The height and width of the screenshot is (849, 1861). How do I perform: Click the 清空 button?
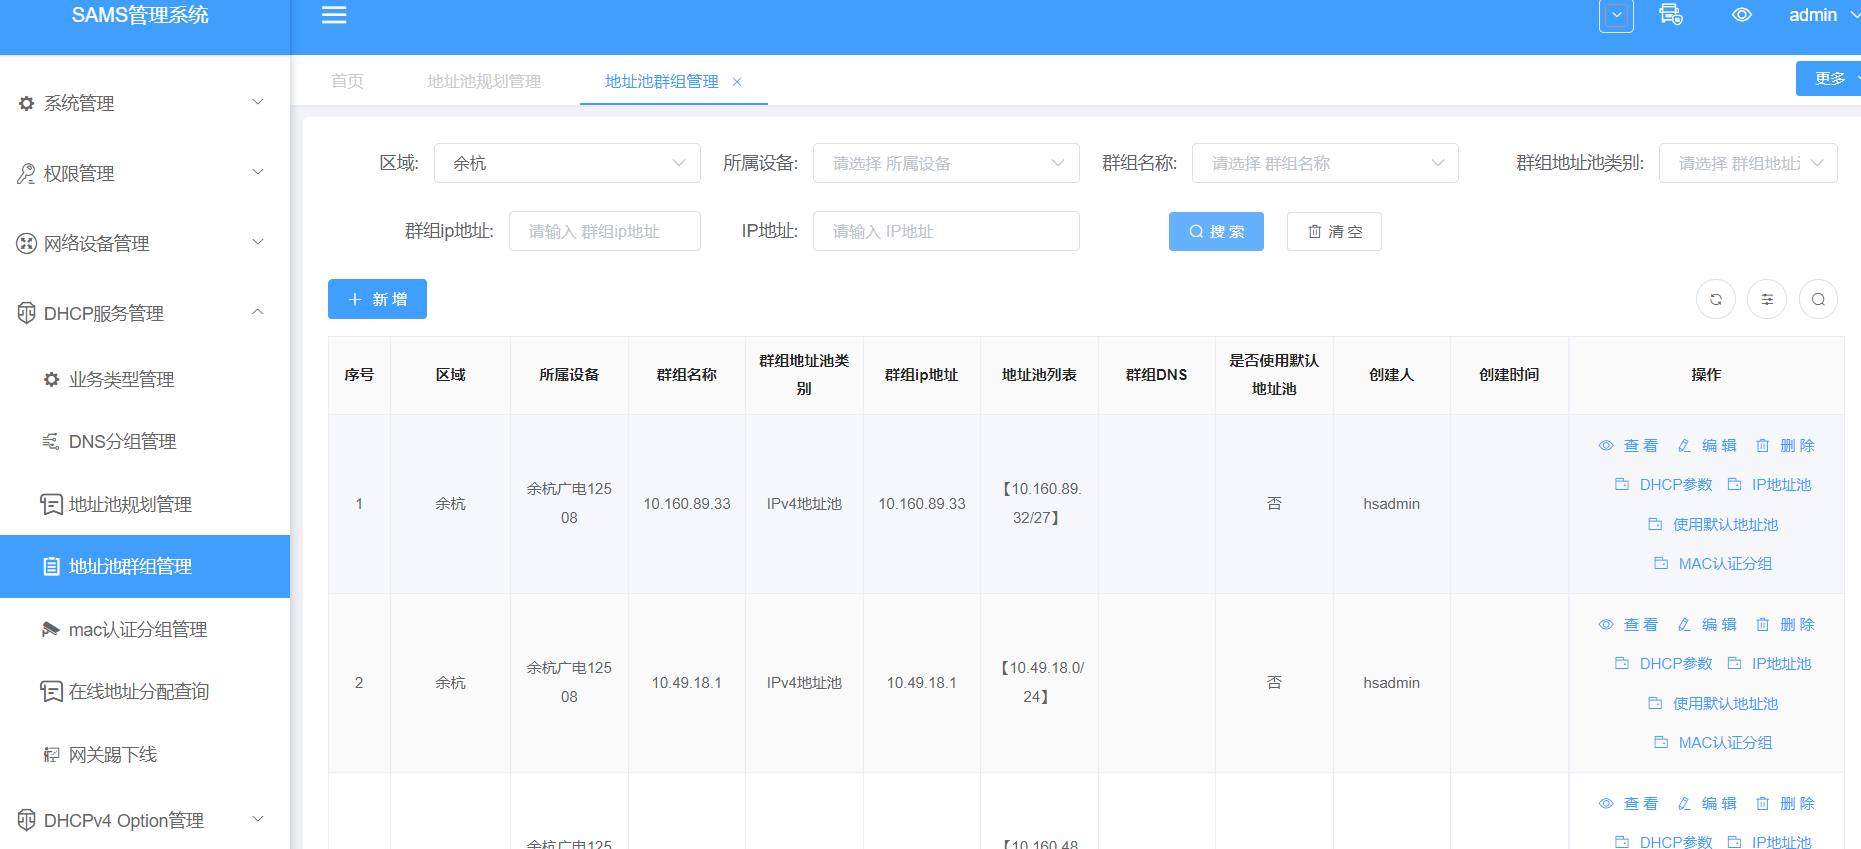tap(1334, 231)
